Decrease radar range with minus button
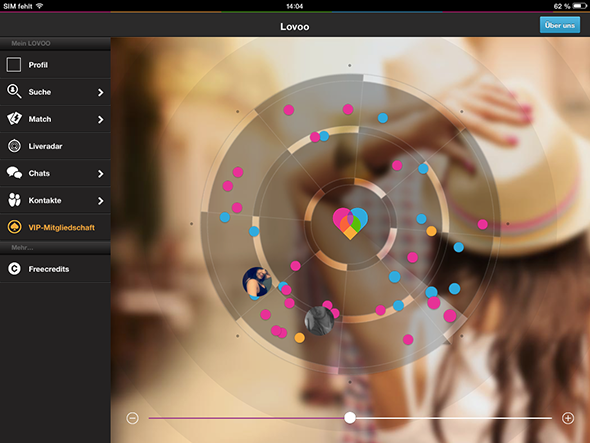This screenshot has height=443, width=590. click(x=132, y=418)
